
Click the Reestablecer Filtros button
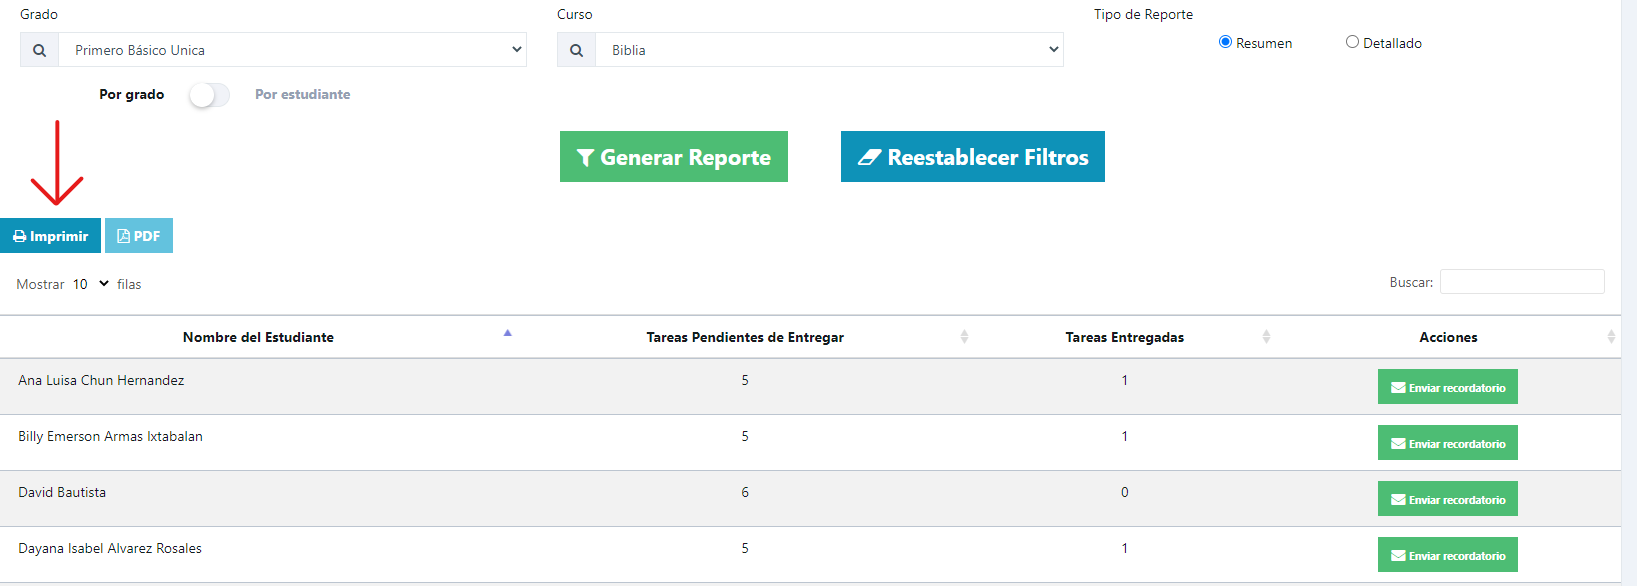tap(973, 157)
